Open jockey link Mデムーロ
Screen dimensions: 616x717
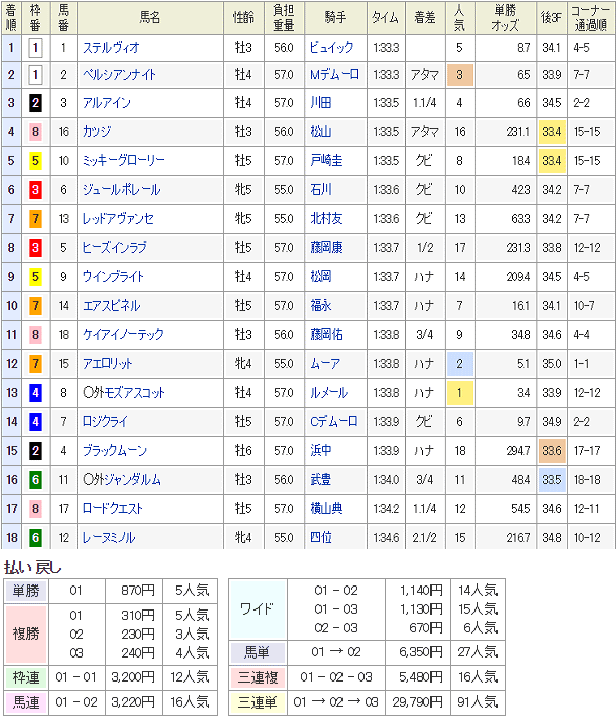point(334,75)
